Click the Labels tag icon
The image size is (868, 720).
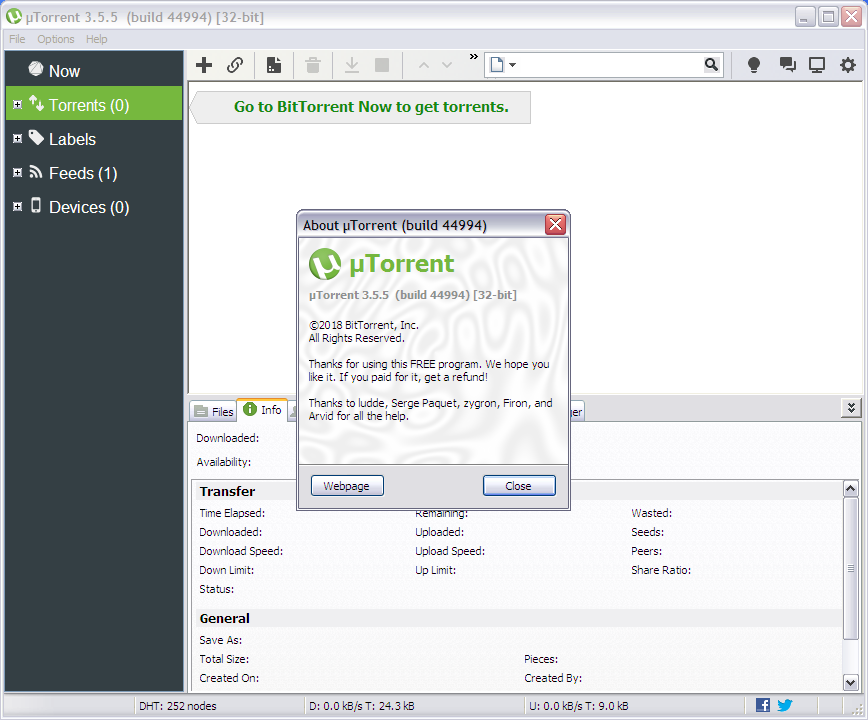tap(37, 137)
